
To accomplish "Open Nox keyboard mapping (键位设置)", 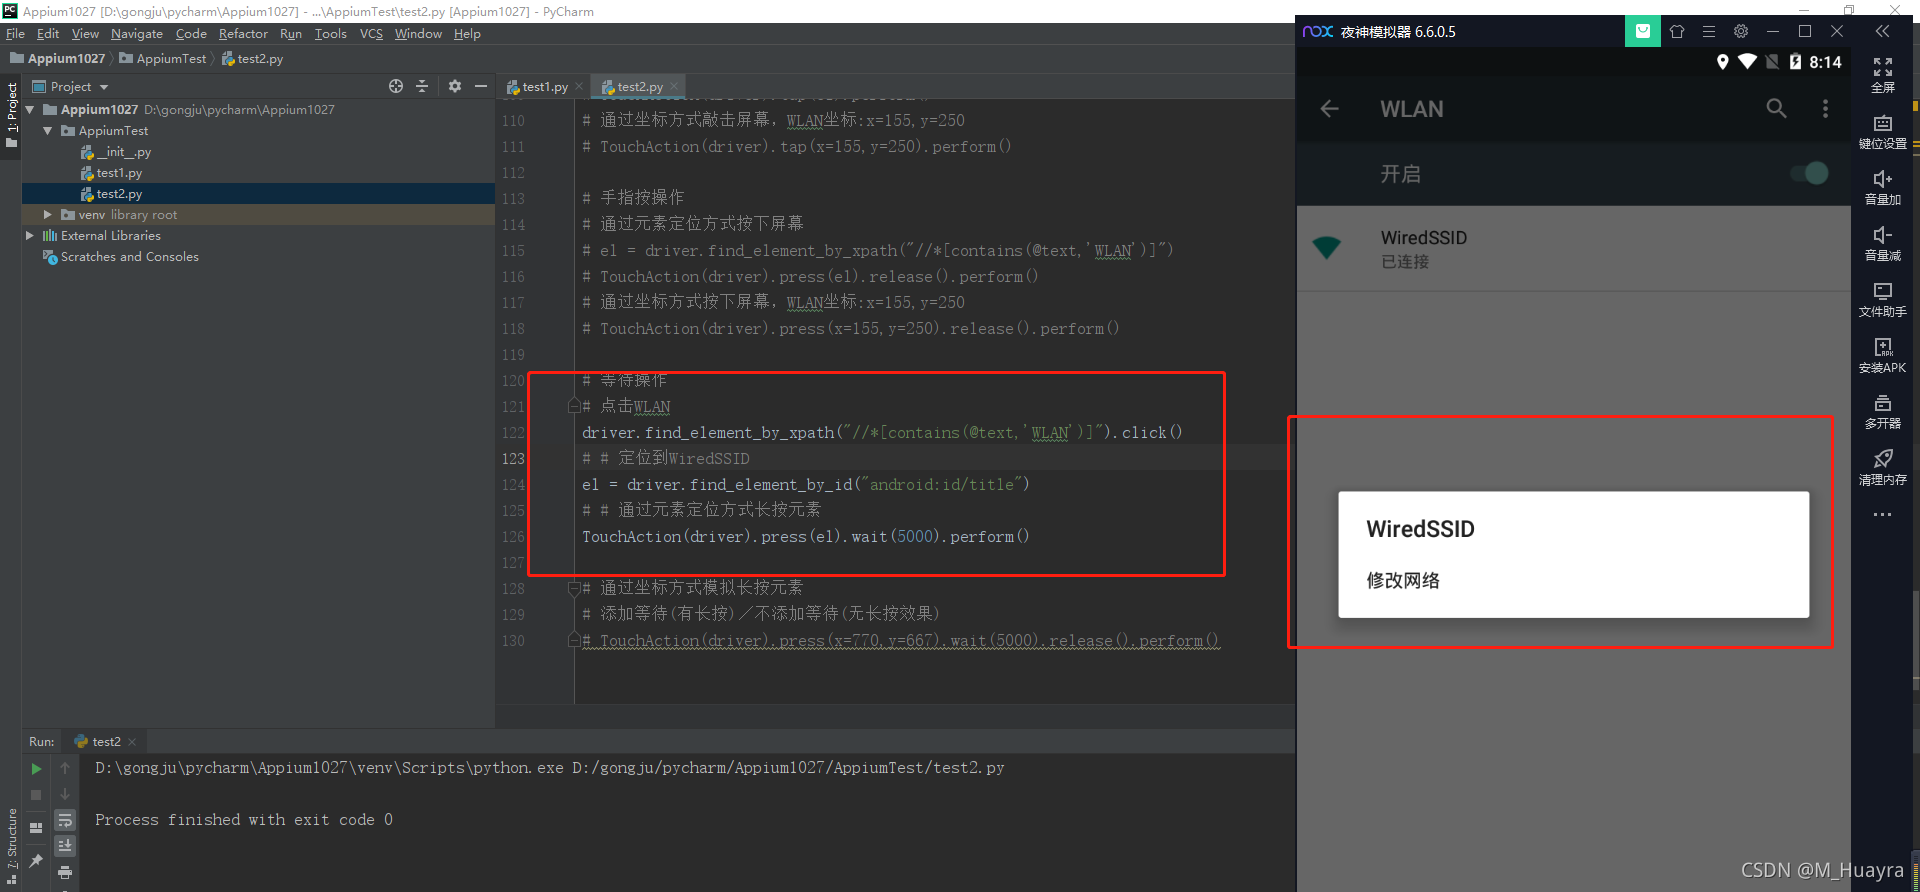I will (1883, 132).
